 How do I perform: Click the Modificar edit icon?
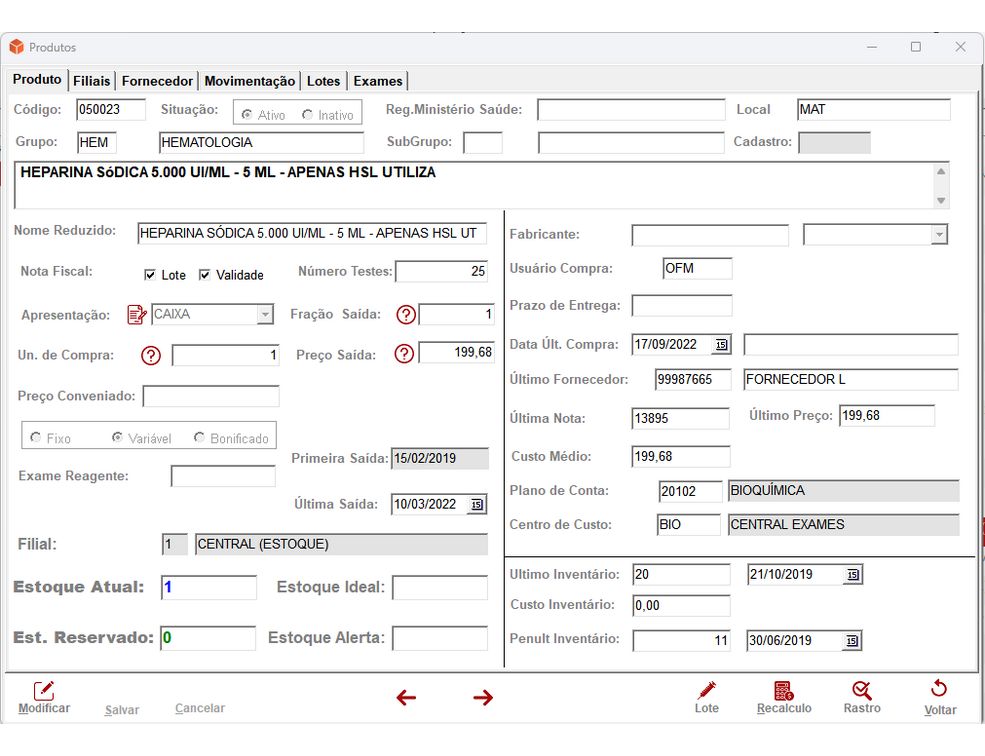[44, 690]
